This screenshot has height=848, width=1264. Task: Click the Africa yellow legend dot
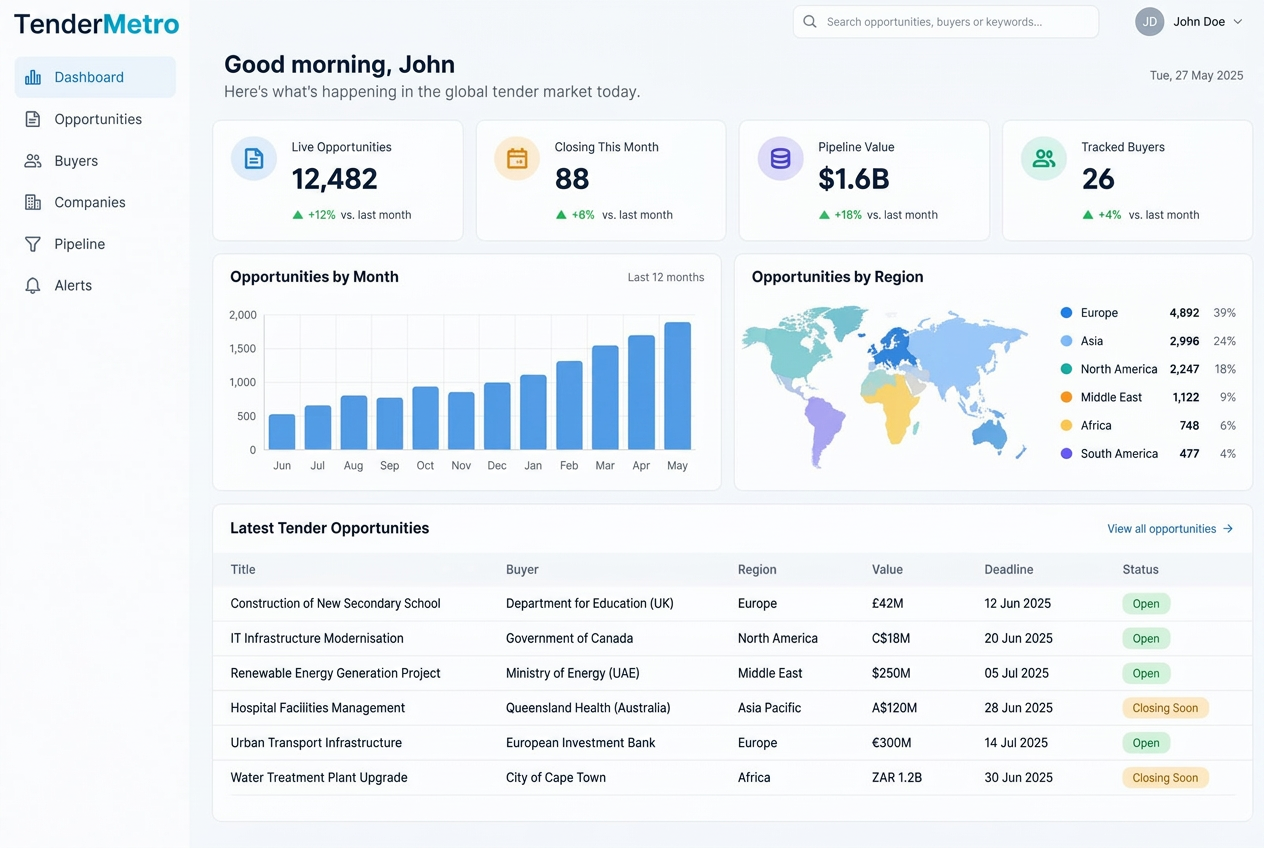coord(1066,425)
